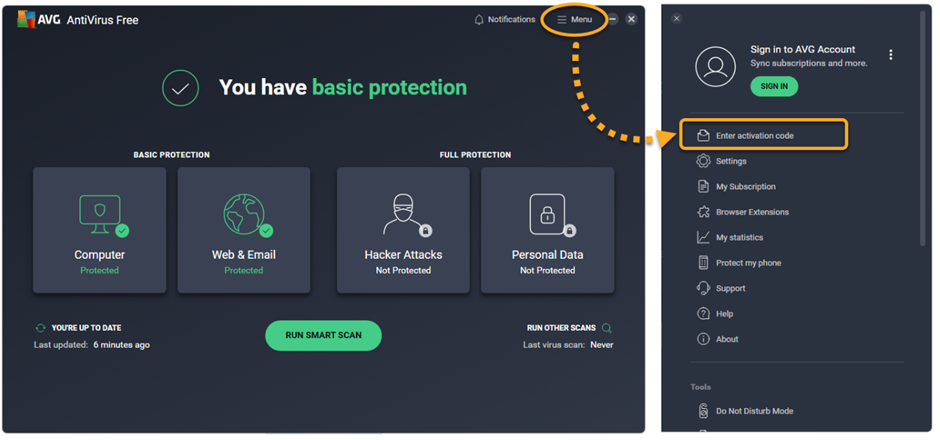Open Support headset entry
940x440 pixels.
click(x=730, y=289)
